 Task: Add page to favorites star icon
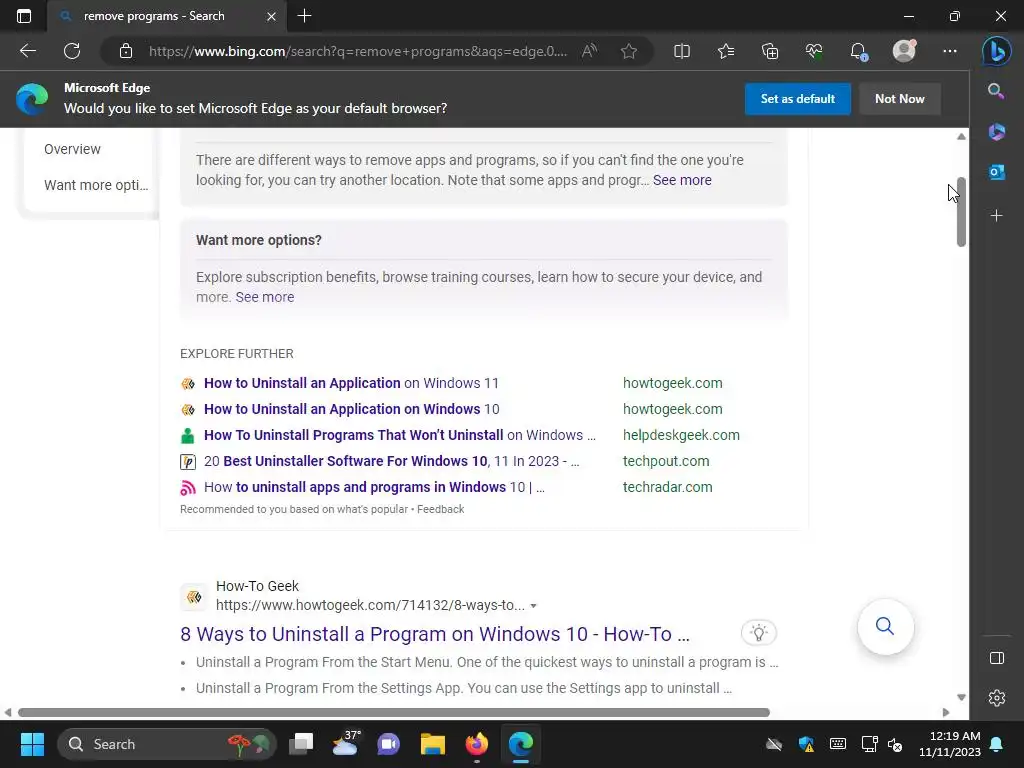tap(629, 51)
